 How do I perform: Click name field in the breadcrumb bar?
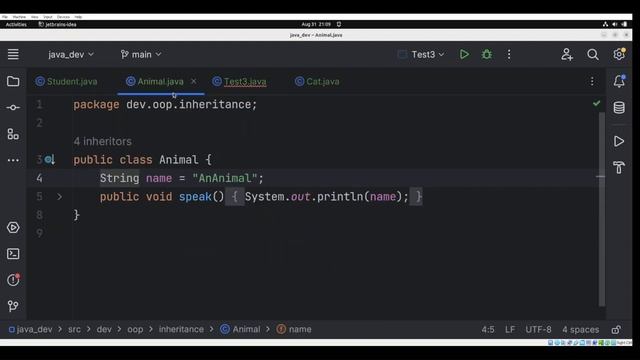[x=294, y=329]
